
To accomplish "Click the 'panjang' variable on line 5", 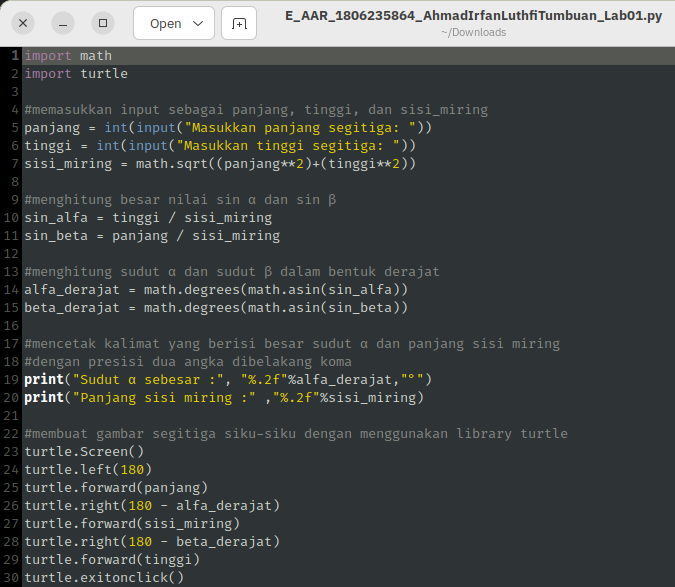I will 52,128.
